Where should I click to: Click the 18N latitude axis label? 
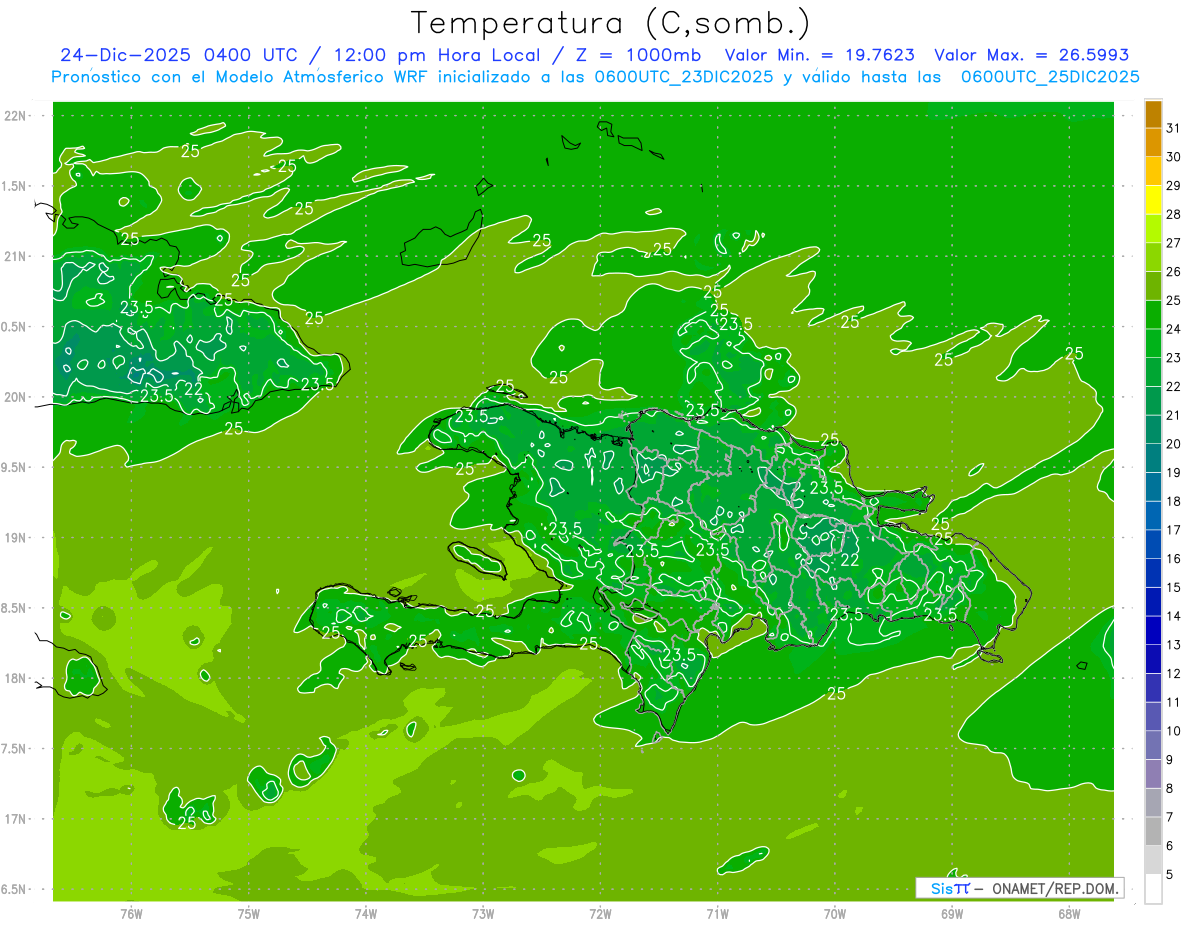[15, 678]
